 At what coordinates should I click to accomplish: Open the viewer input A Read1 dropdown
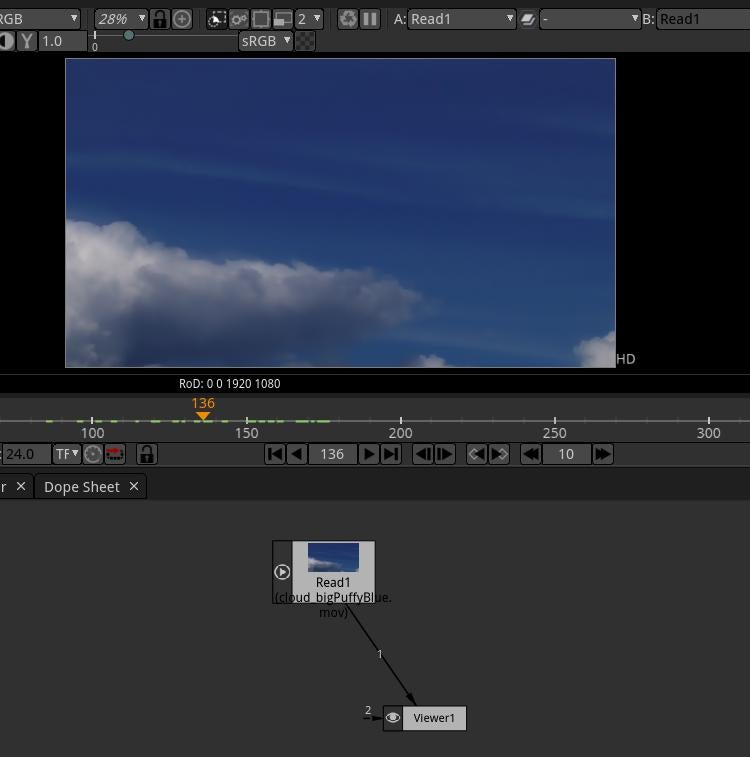point(461,19)
